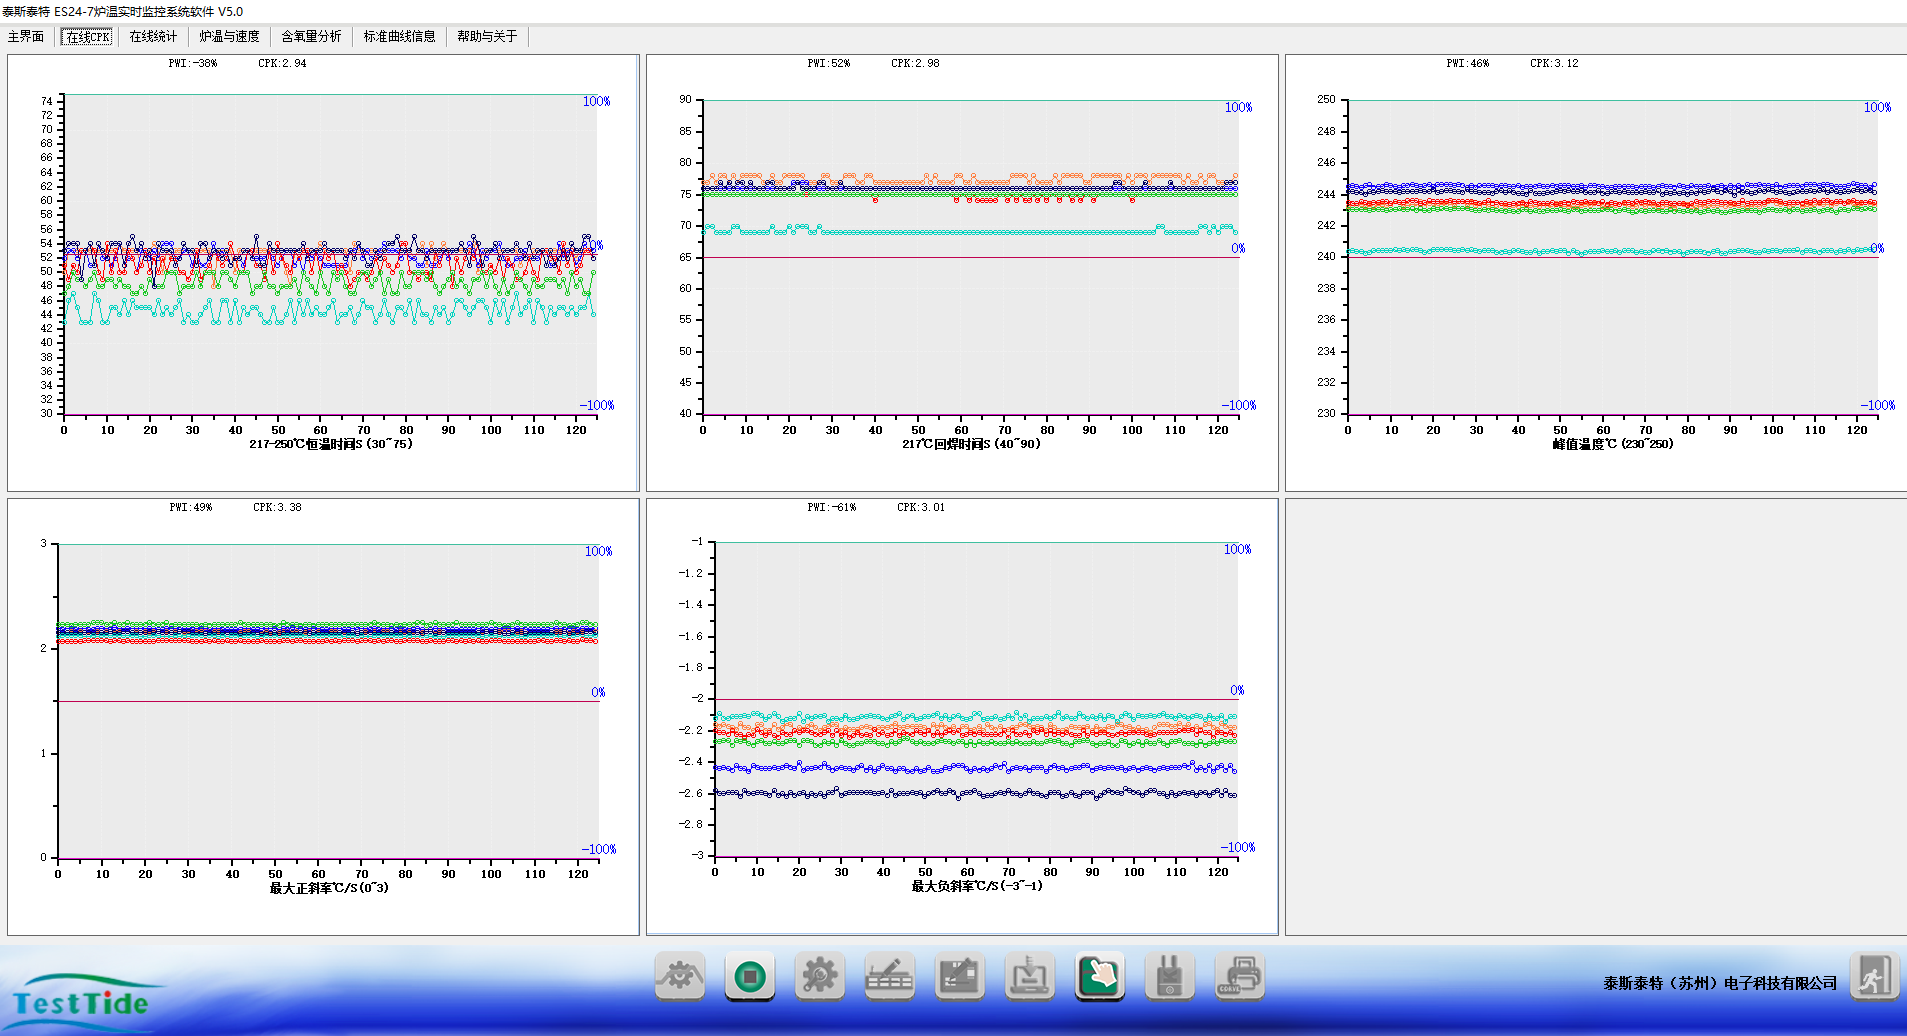Open the 帮助与关于 menu tab
Screen dimensions: 1907x1036
[x=487, y=37]
